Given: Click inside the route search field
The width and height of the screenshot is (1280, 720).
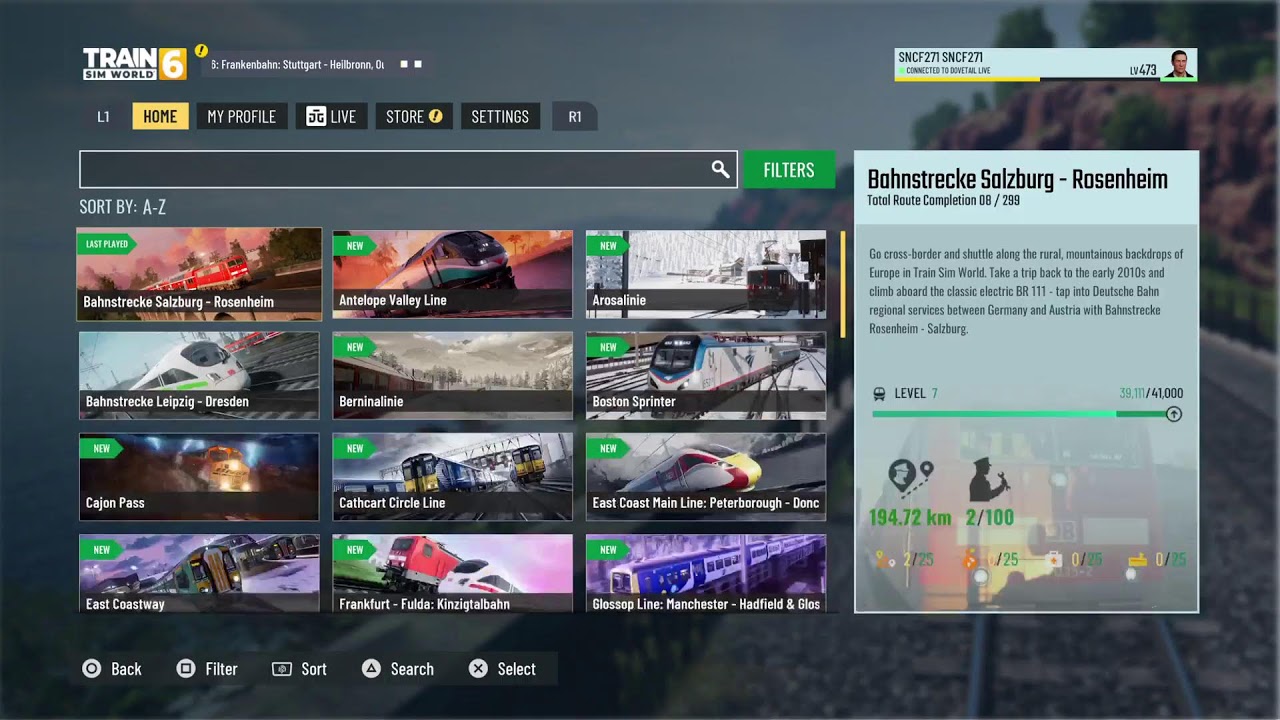Looking at the screenshot, I should [x=408, y=170].
